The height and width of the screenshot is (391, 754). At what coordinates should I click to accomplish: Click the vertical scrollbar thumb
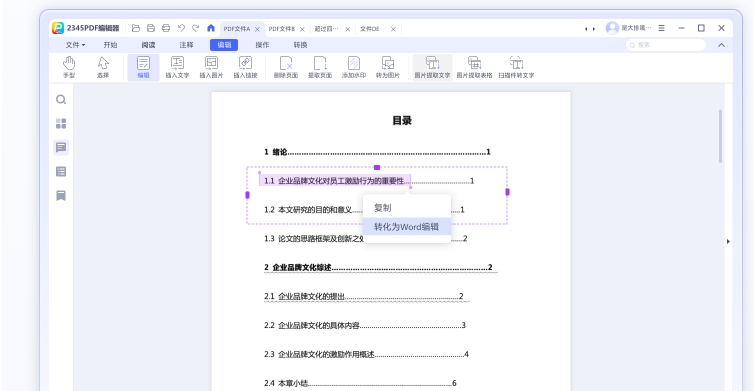[720, 137]
